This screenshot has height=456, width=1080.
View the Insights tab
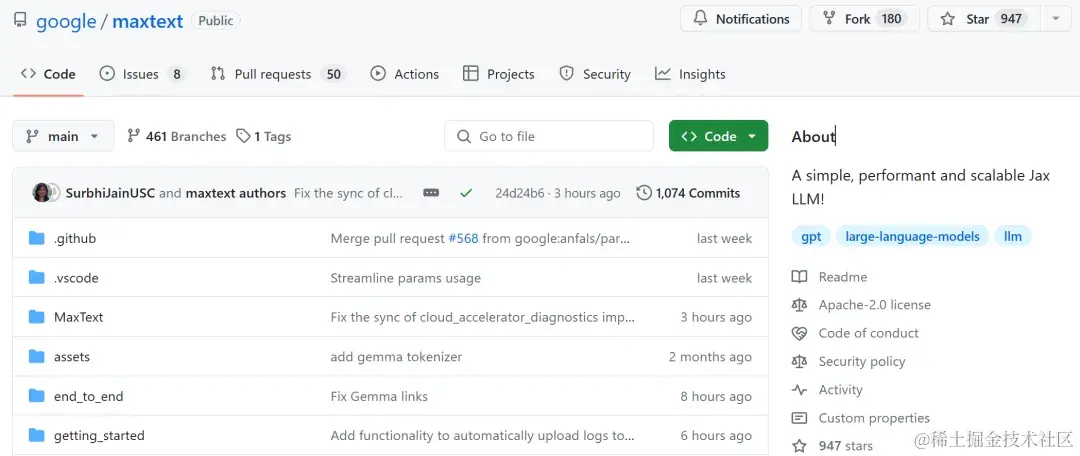(690, 74)
